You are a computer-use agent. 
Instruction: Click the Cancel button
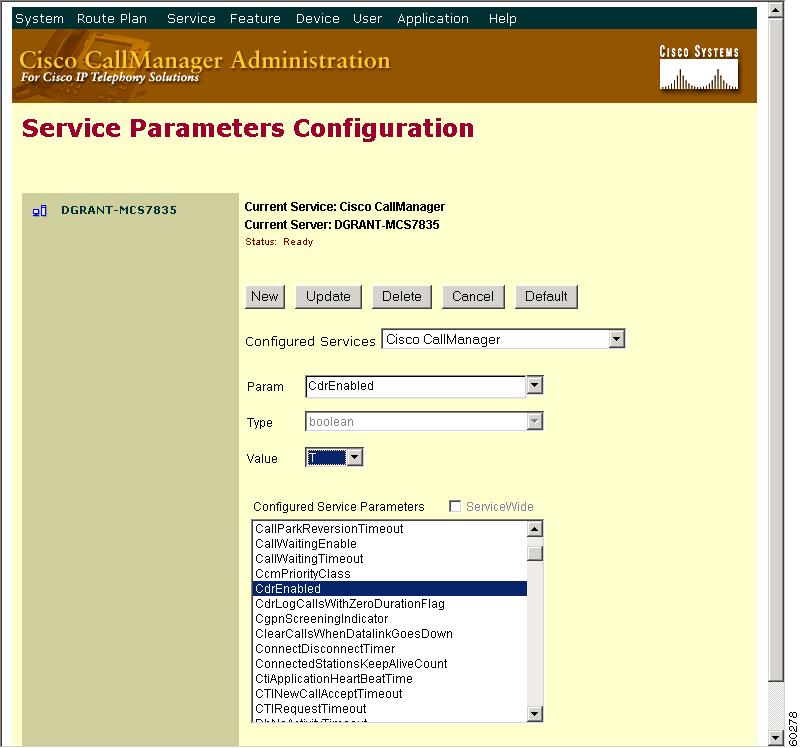pos(473,296)
